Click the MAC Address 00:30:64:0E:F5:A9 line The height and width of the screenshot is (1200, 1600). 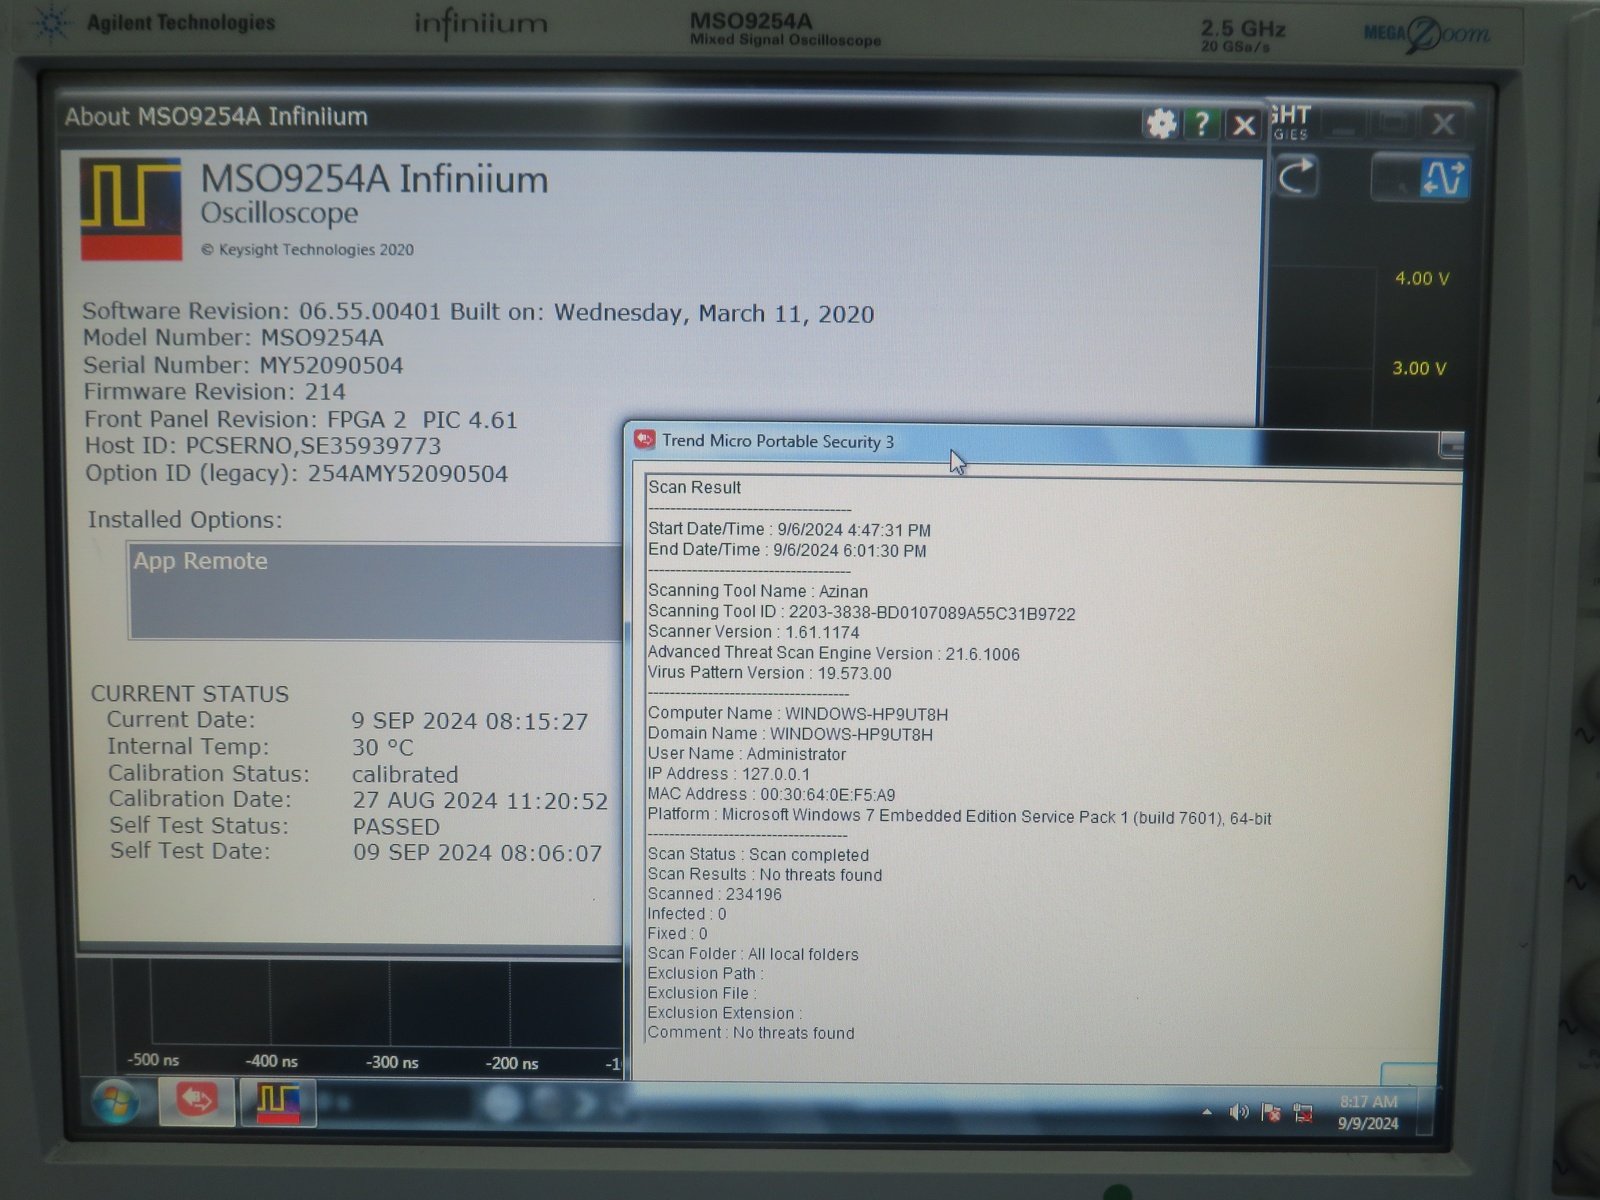point(771,795)
